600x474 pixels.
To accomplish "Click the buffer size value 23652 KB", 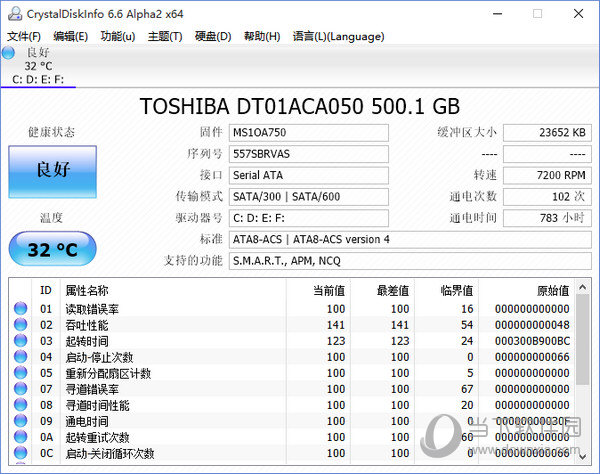I will click(547, 133).
